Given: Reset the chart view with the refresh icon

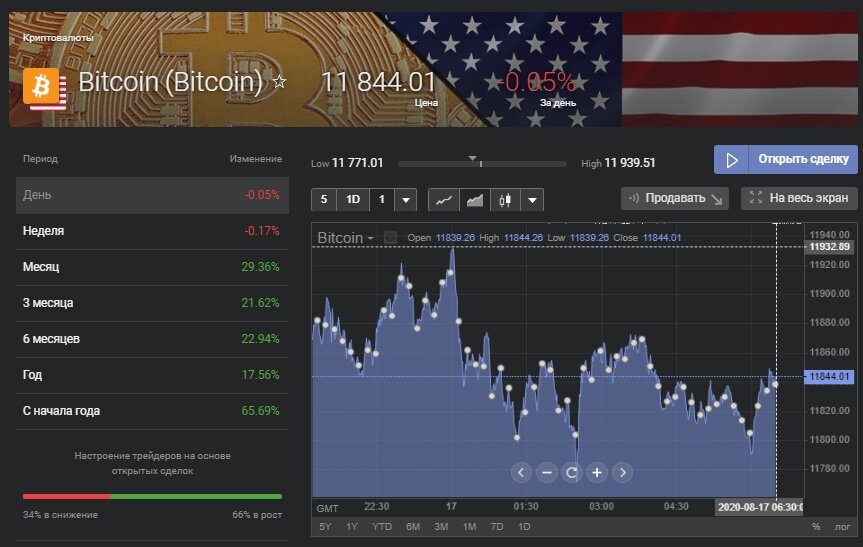Looking at the screenshot, I should (x=572, y=472).
